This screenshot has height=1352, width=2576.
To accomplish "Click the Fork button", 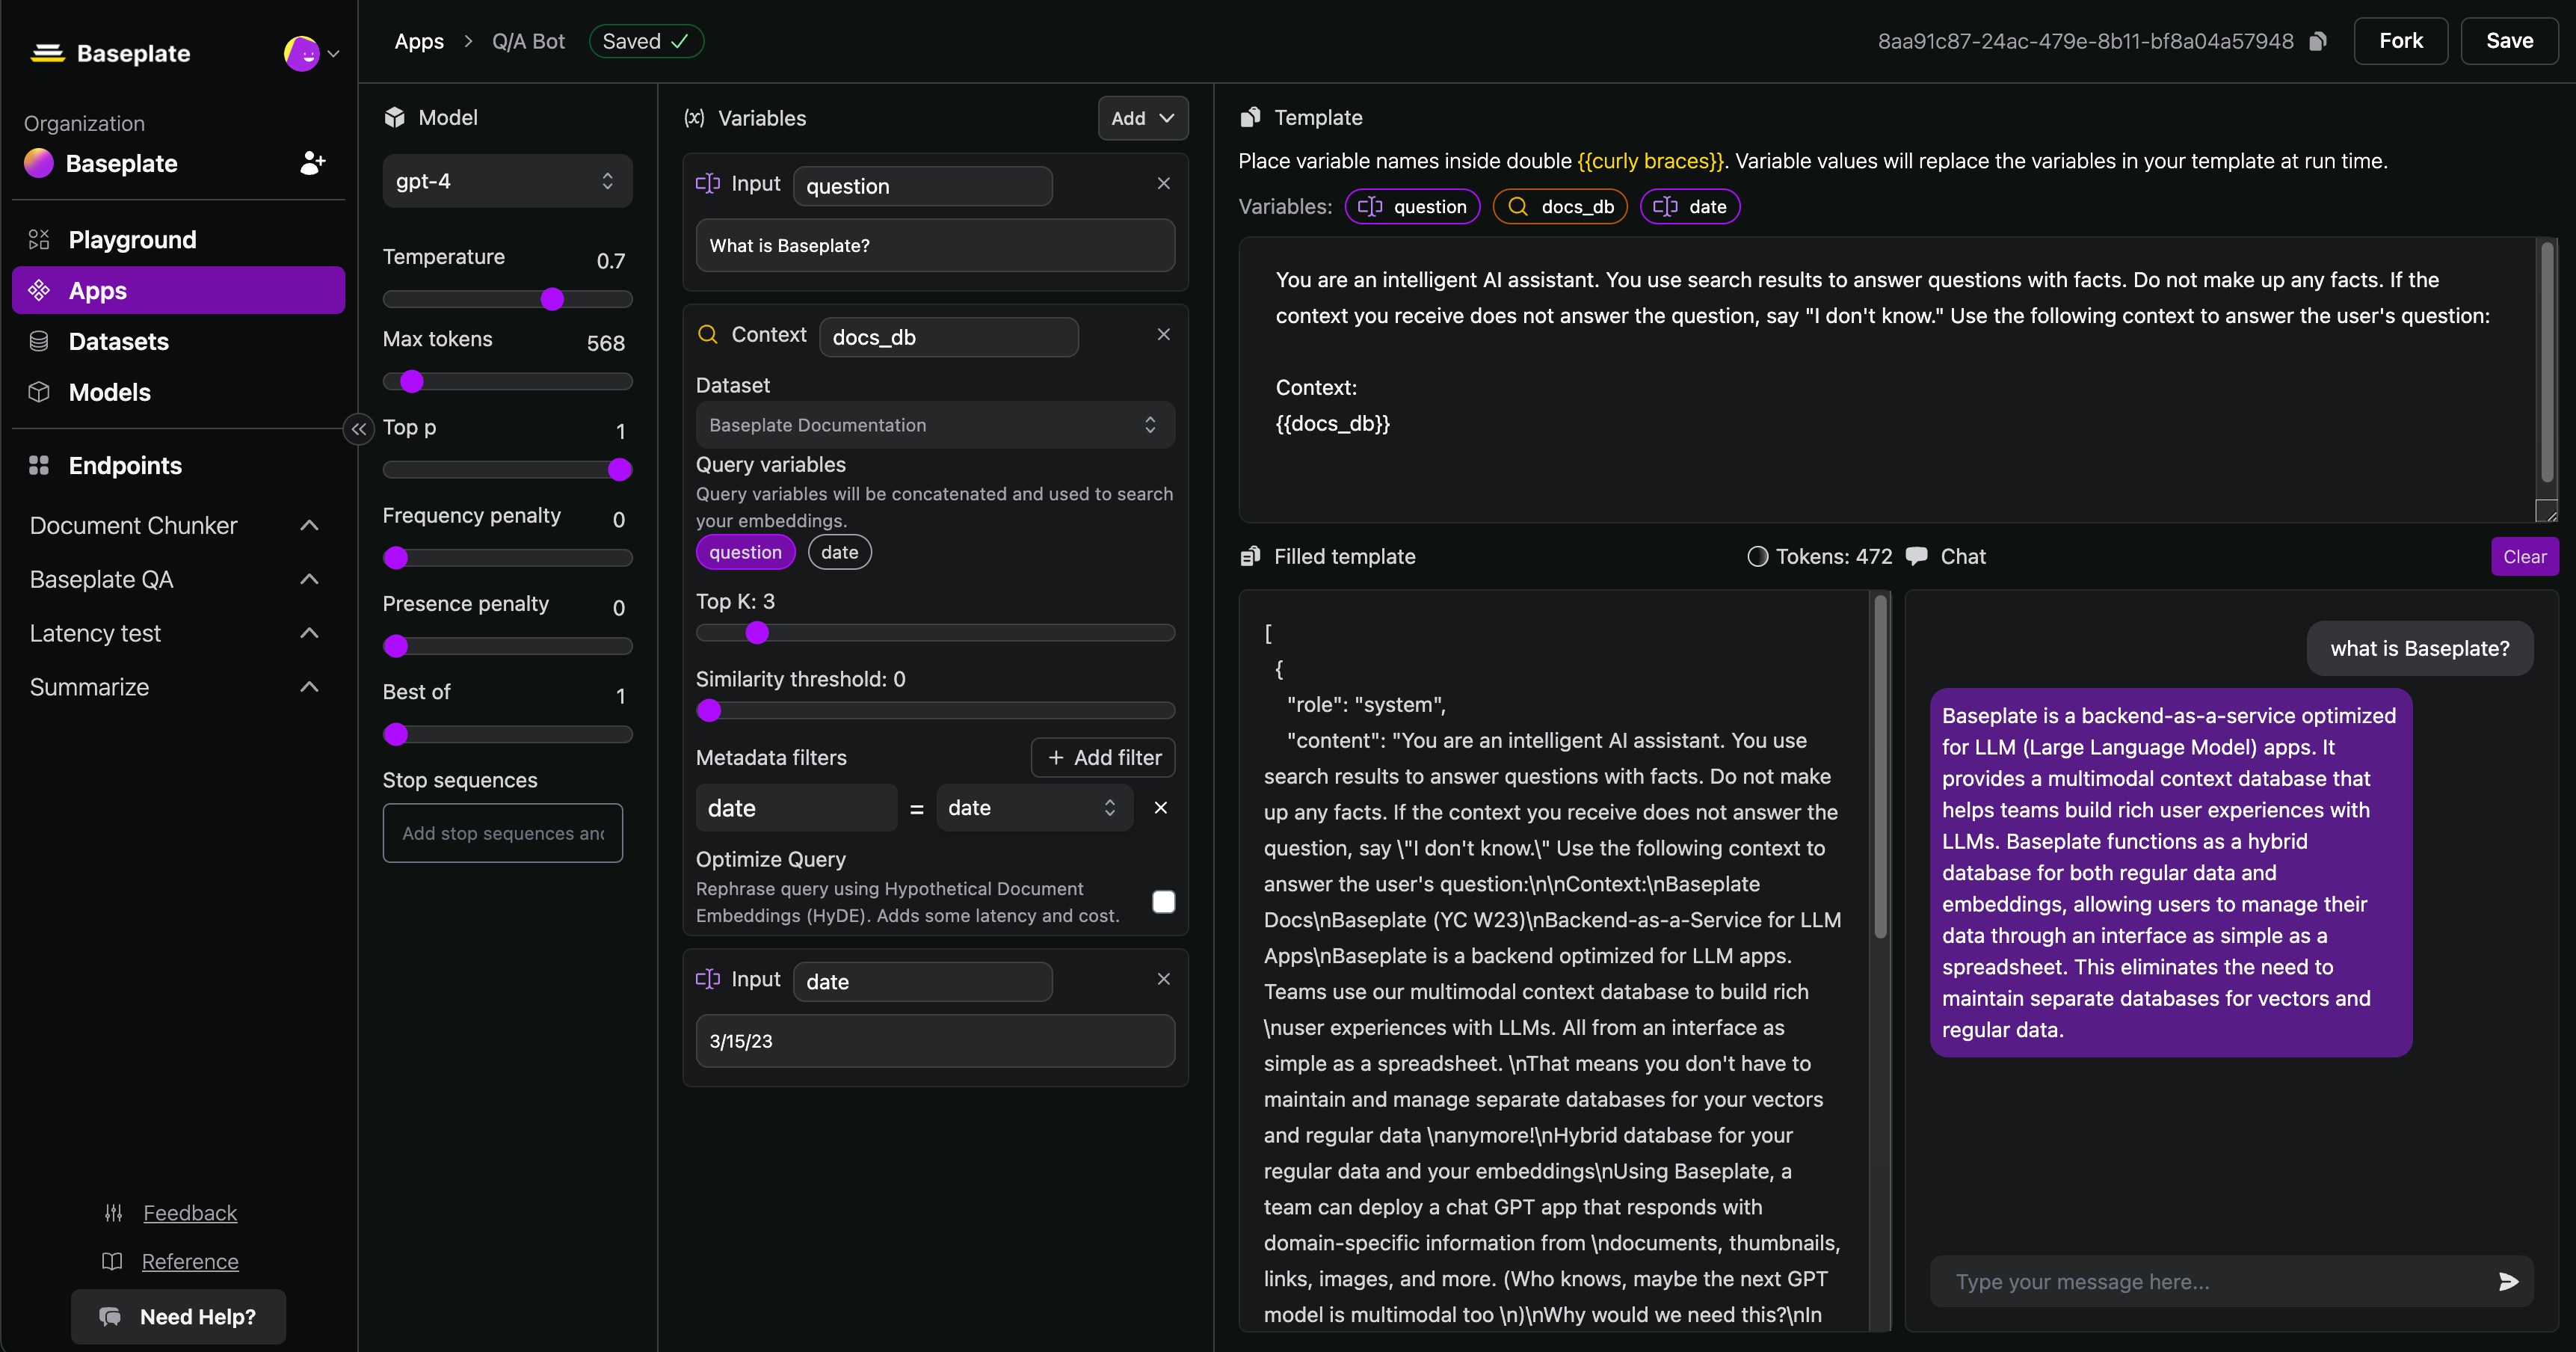I will tap(2400, 41).
